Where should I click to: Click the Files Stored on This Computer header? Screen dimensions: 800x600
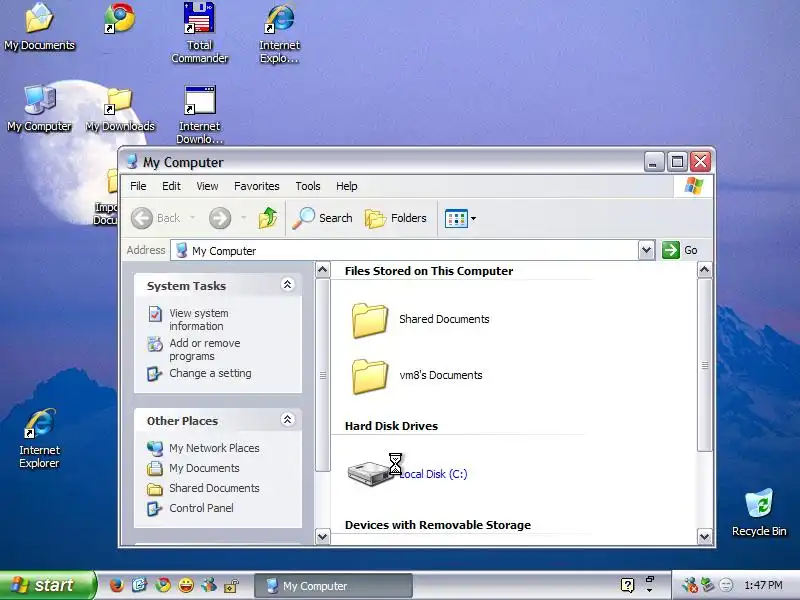(429, 271)
